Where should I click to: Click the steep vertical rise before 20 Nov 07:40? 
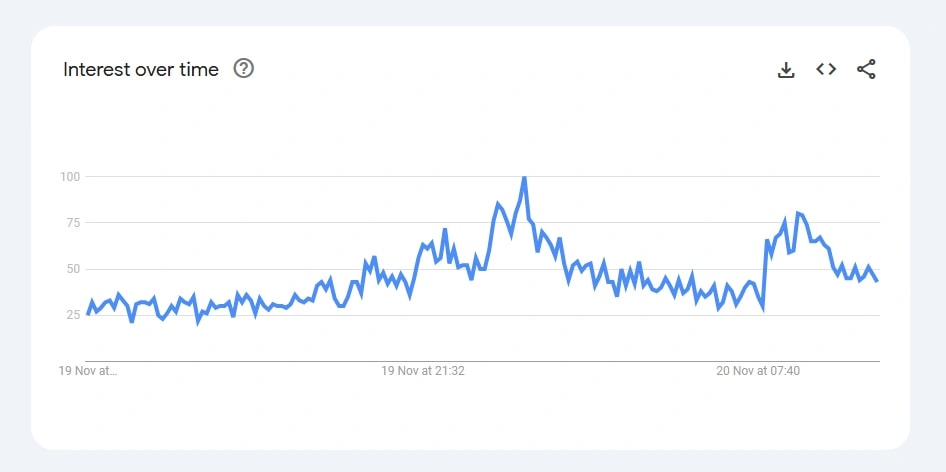pos(765,275)
